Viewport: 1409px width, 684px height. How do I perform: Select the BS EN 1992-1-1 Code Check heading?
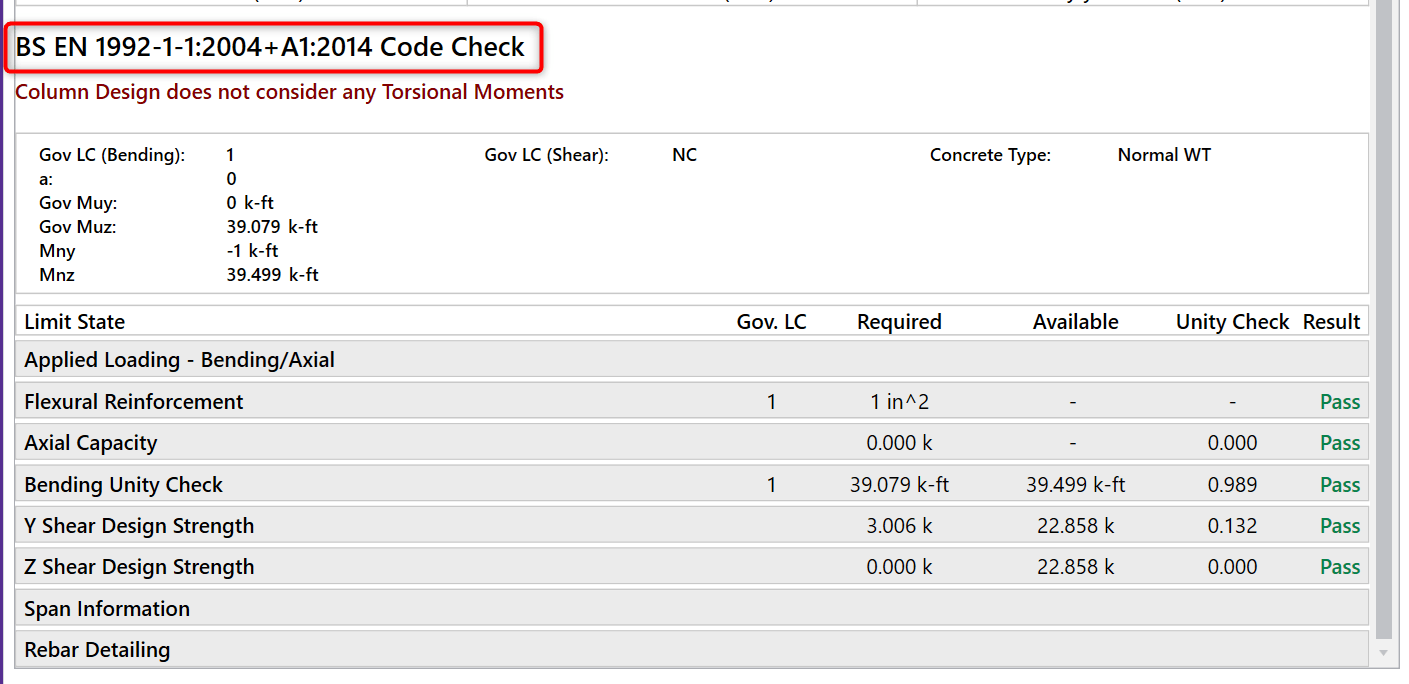click(270, 47)
